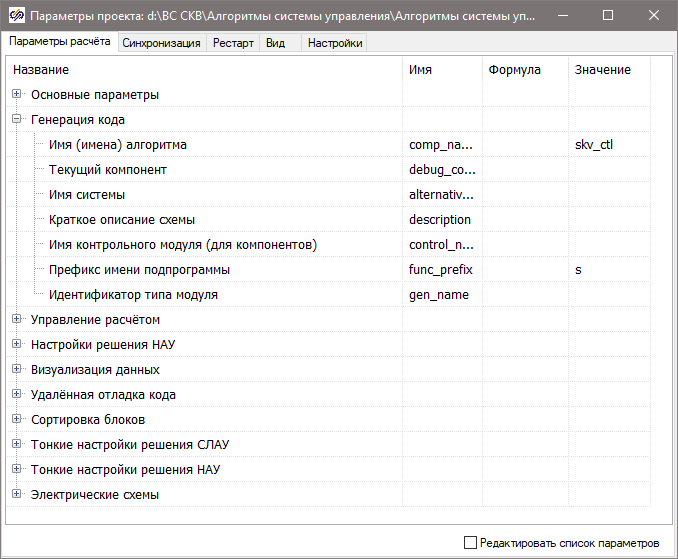Select the Имя системы row

click(x=87, y=195)
